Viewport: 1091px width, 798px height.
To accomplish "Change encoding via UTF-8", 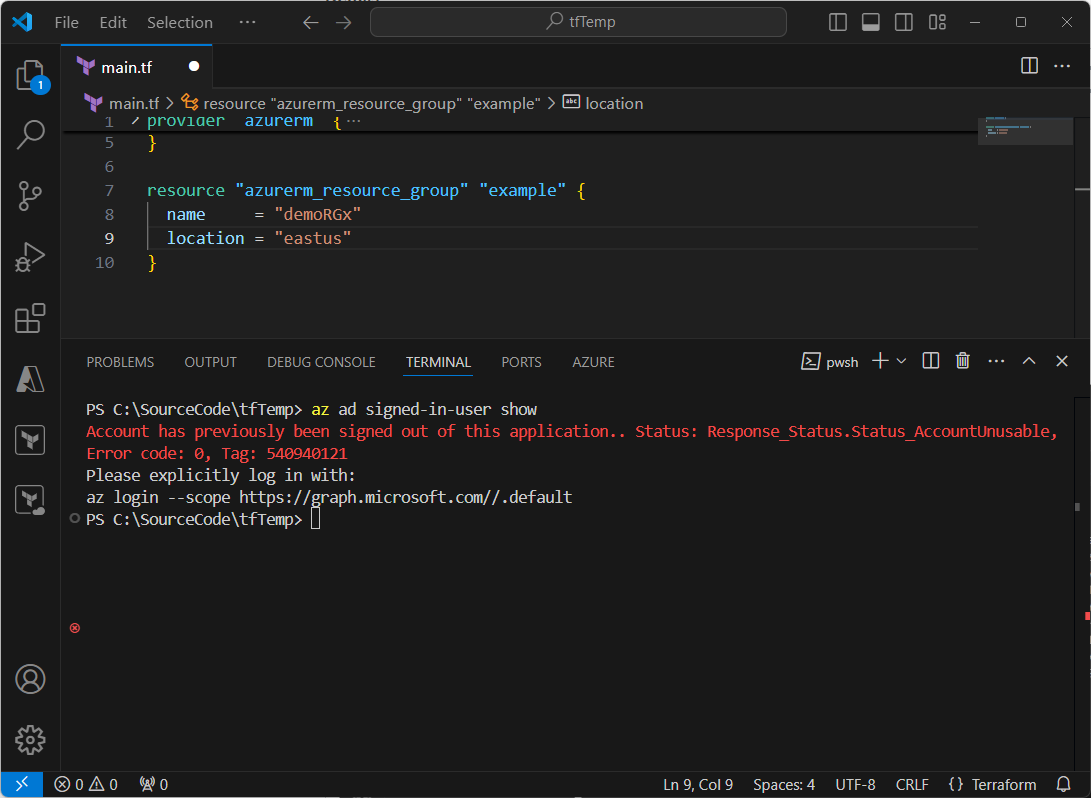I will [855, 784].
